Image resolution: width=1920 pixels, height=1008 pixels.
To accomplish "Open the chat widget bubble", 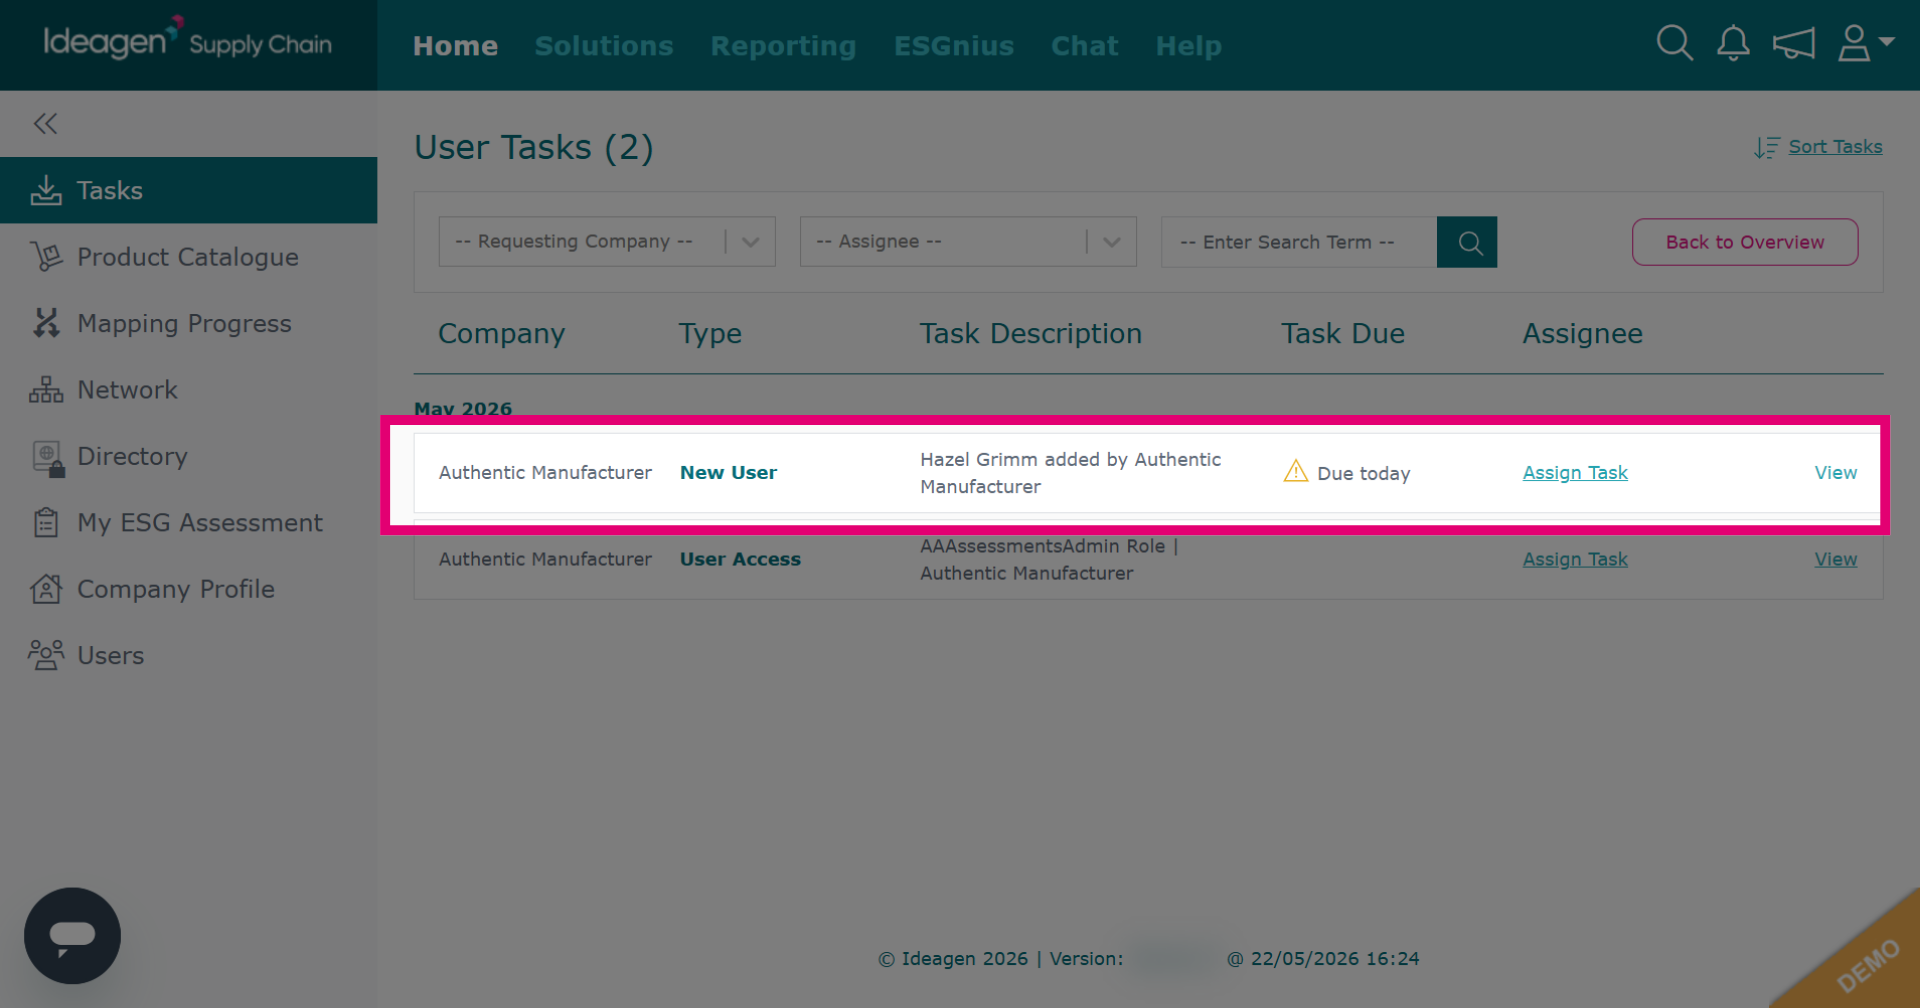I will point(72,936).
